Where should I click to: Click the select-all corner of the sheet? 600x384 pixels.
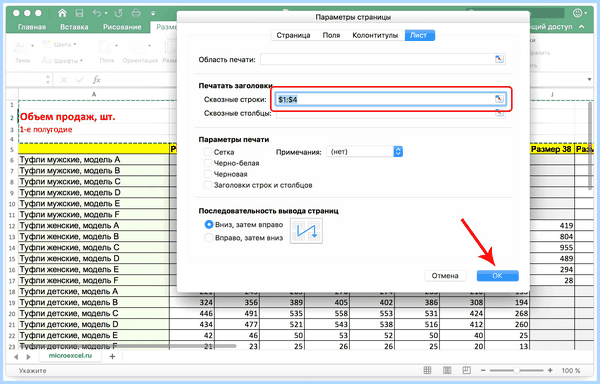[x=12, y=94]
